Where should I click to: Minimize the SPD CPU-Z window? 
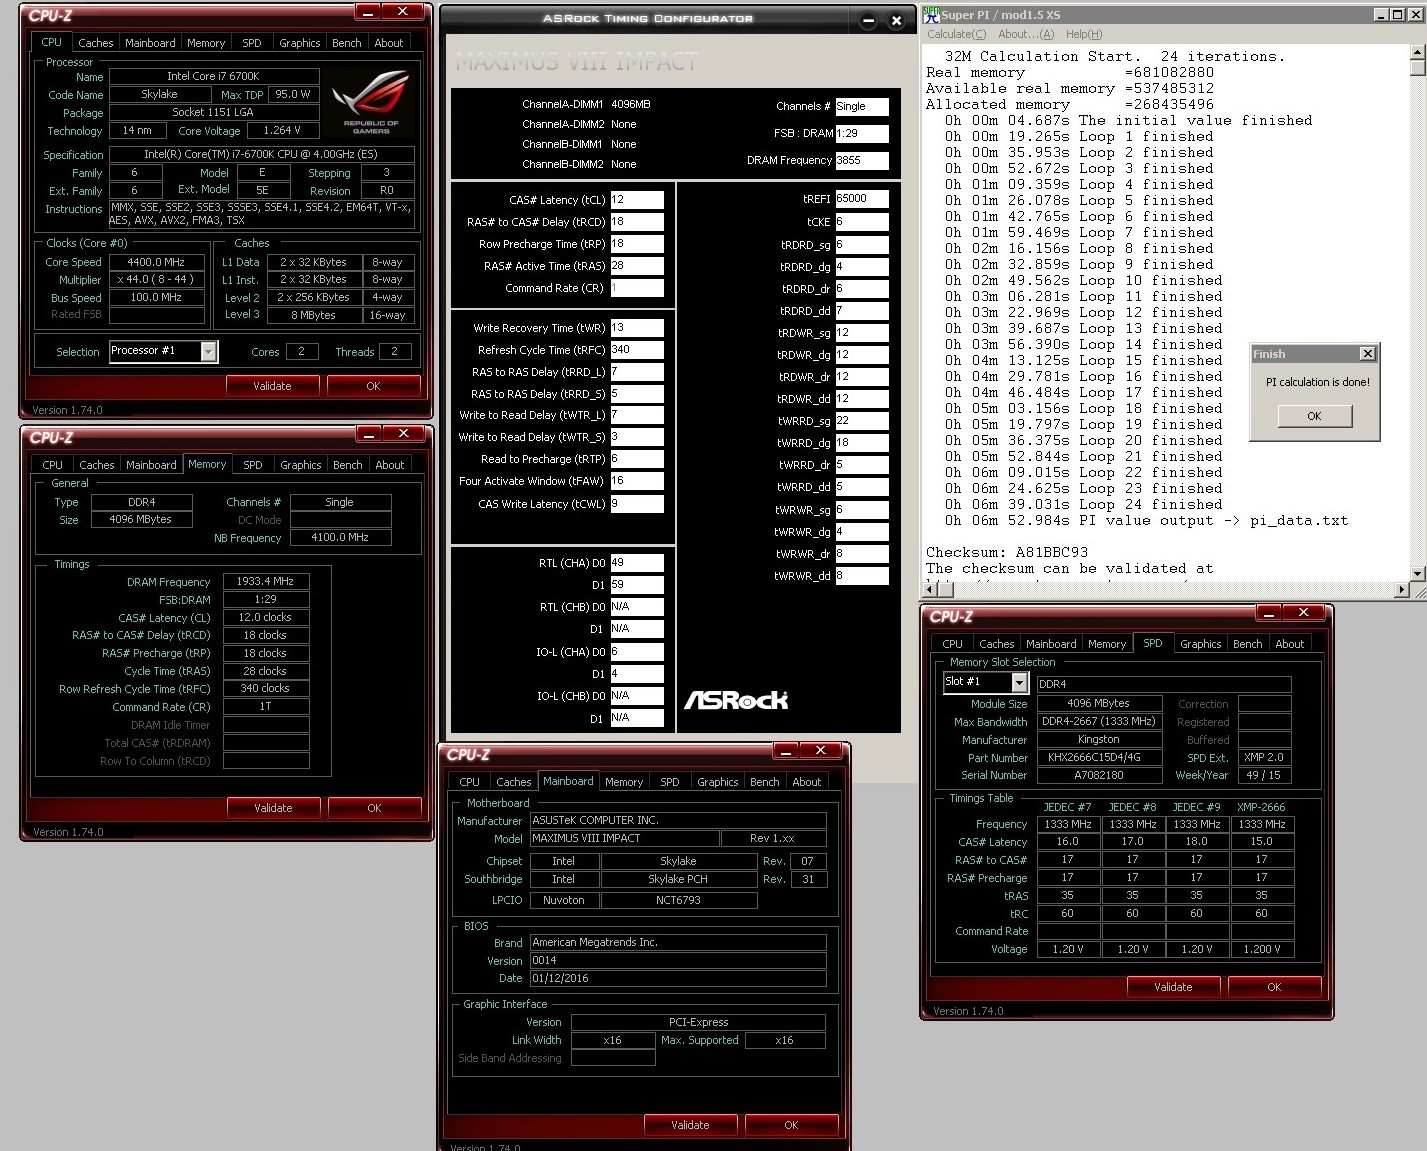[x=1269, y=613]
